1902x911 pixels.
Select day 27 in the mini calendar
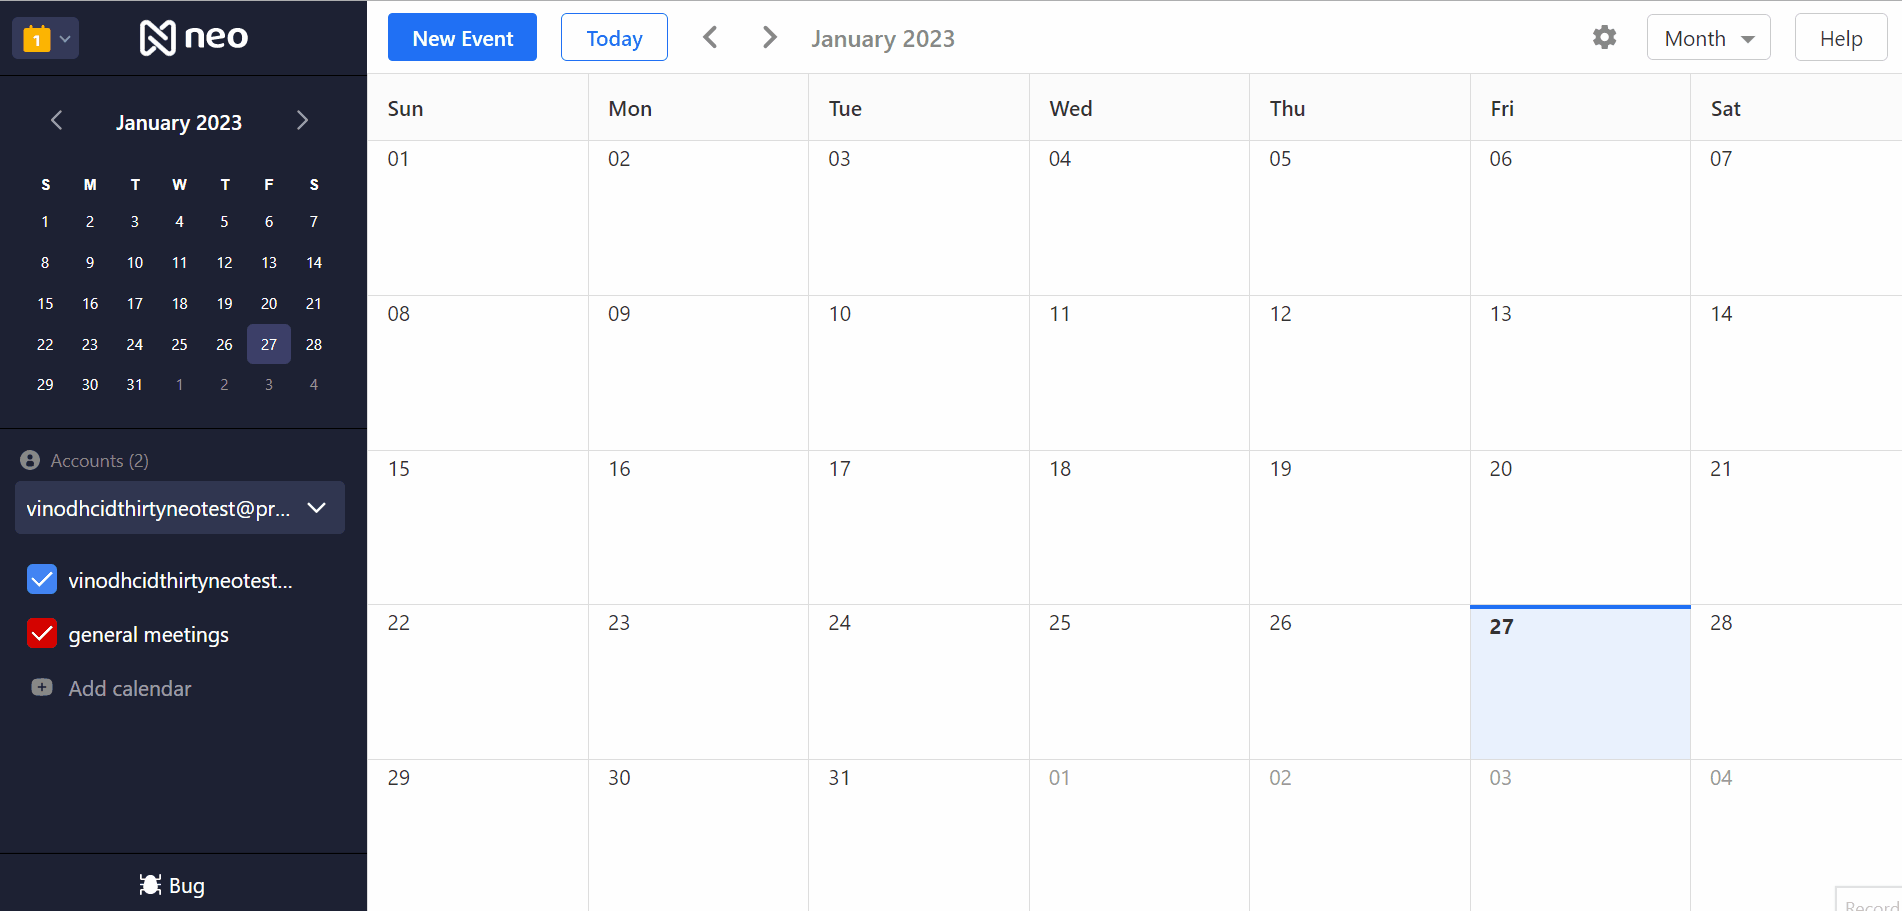(269, 344)
